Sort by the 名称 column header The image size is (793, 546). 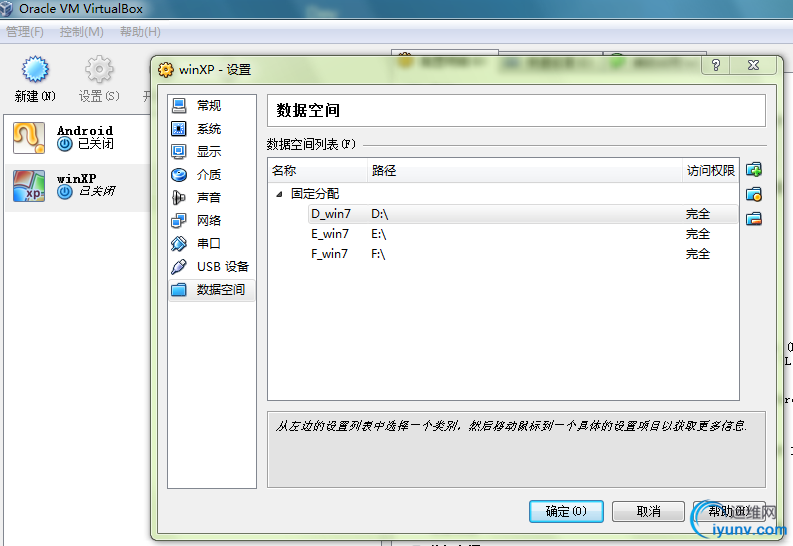tap(318, 170)
